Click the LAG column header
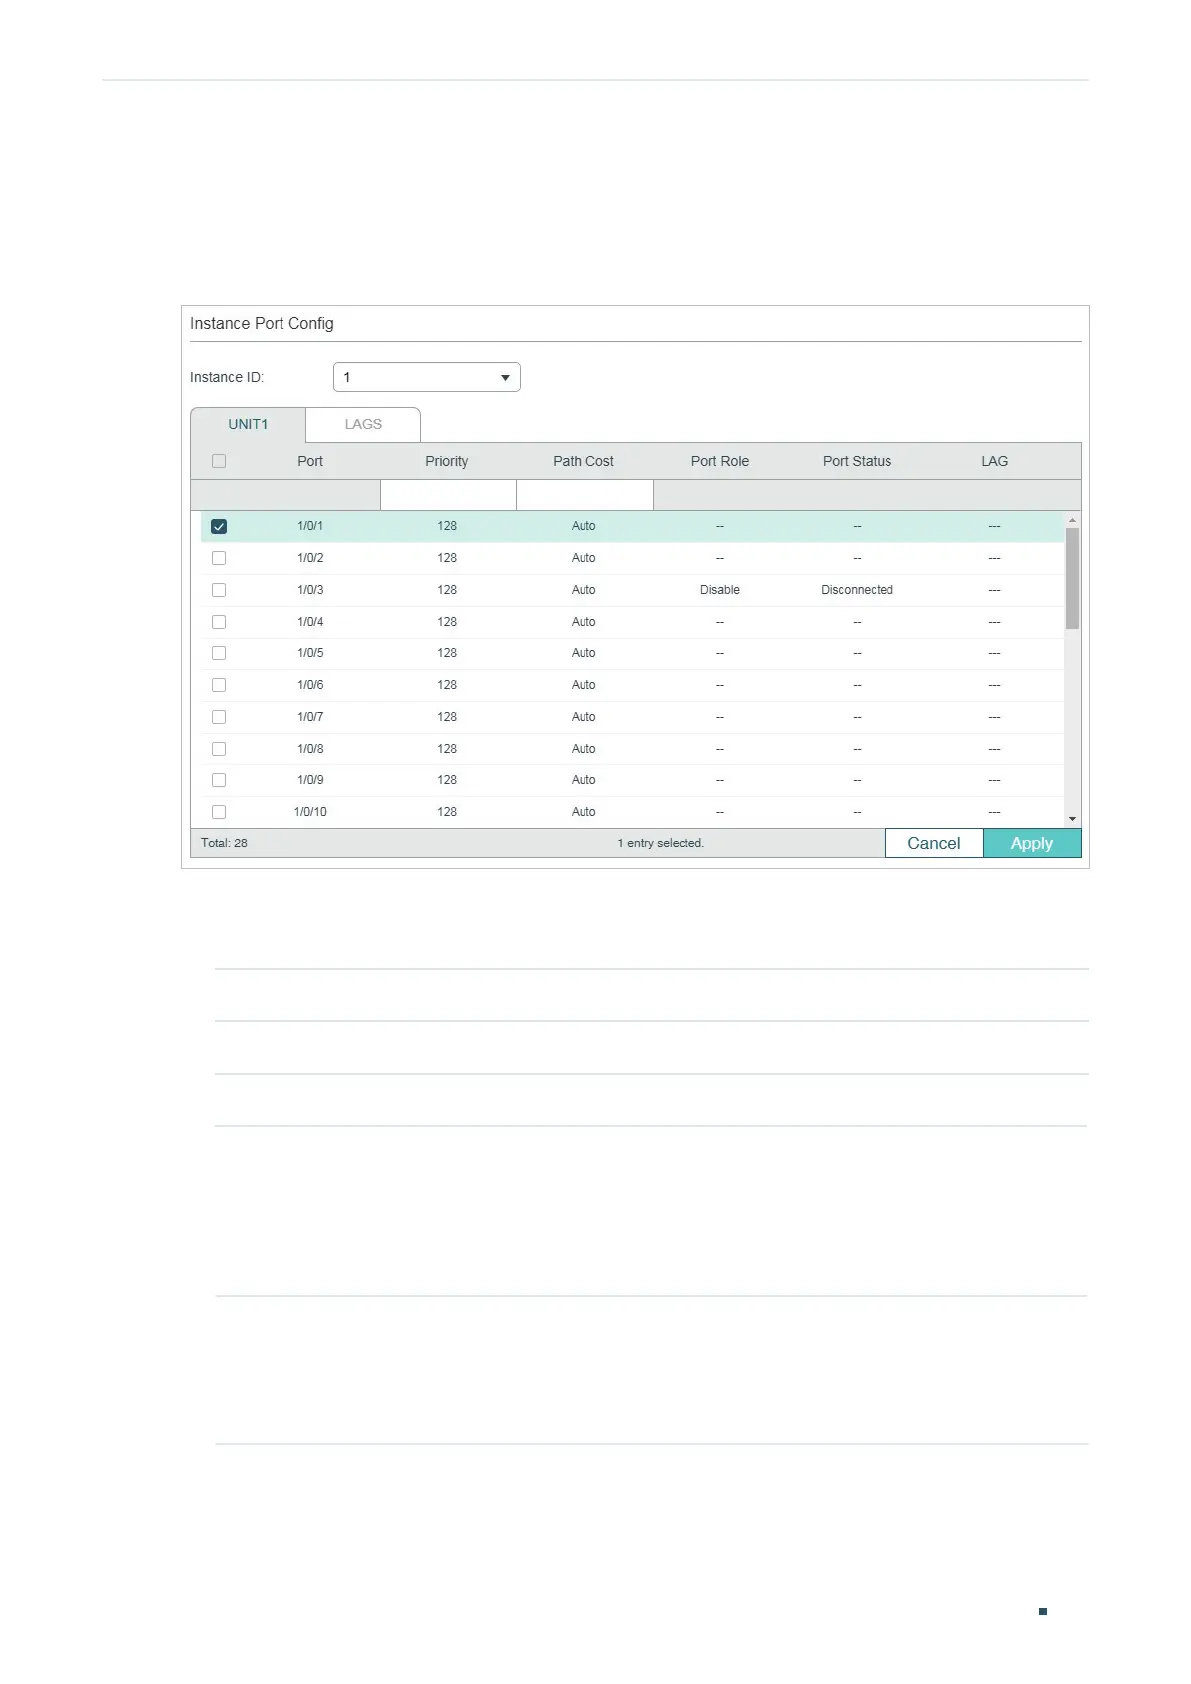This screenshot has height=1684, width=1191. [994, 461]
